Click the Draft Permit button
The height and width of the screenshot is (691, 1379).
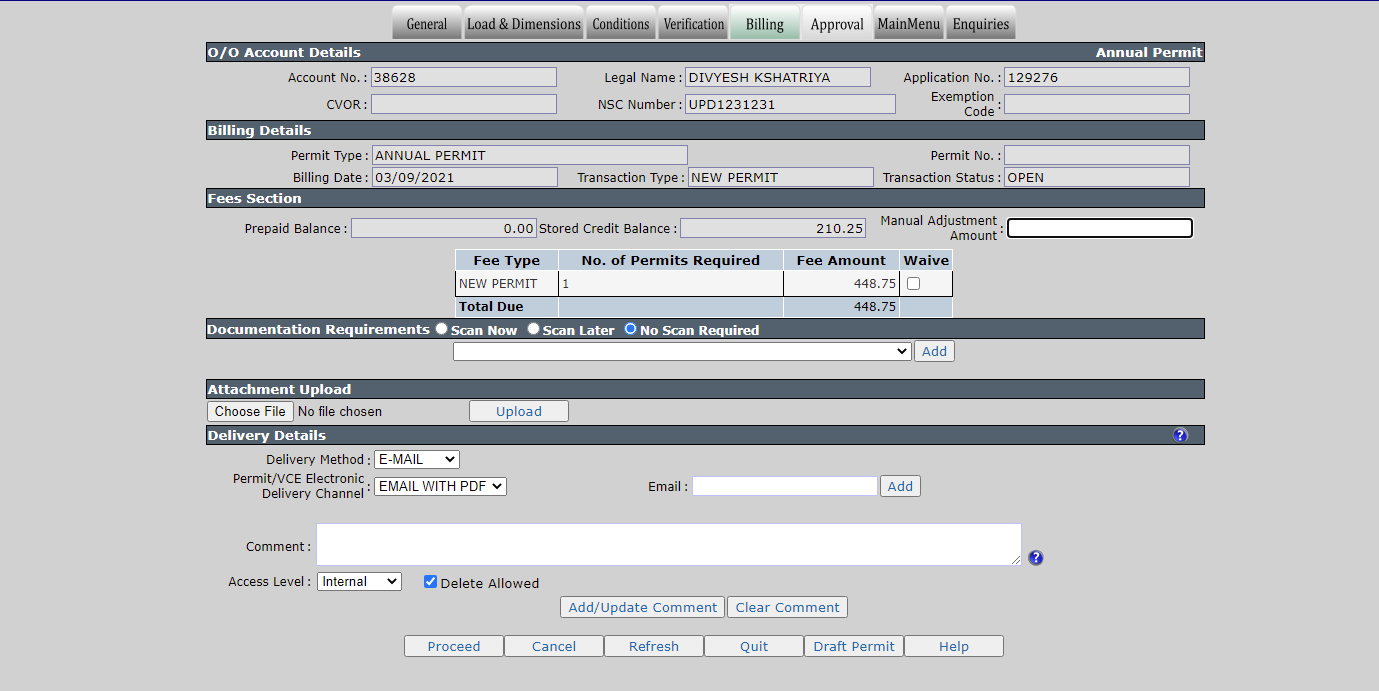click(854, 646)
